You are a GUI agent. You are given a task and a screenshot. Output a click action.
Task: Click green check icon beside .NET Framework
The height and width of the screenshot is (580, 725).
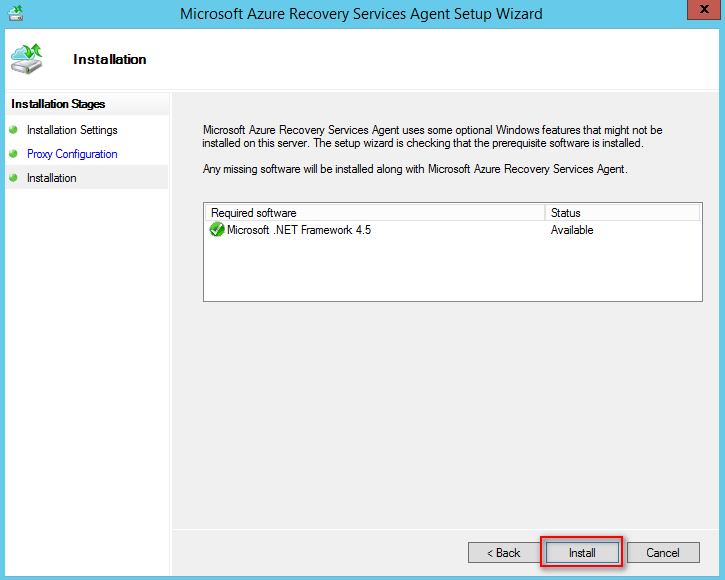(216, 229)
